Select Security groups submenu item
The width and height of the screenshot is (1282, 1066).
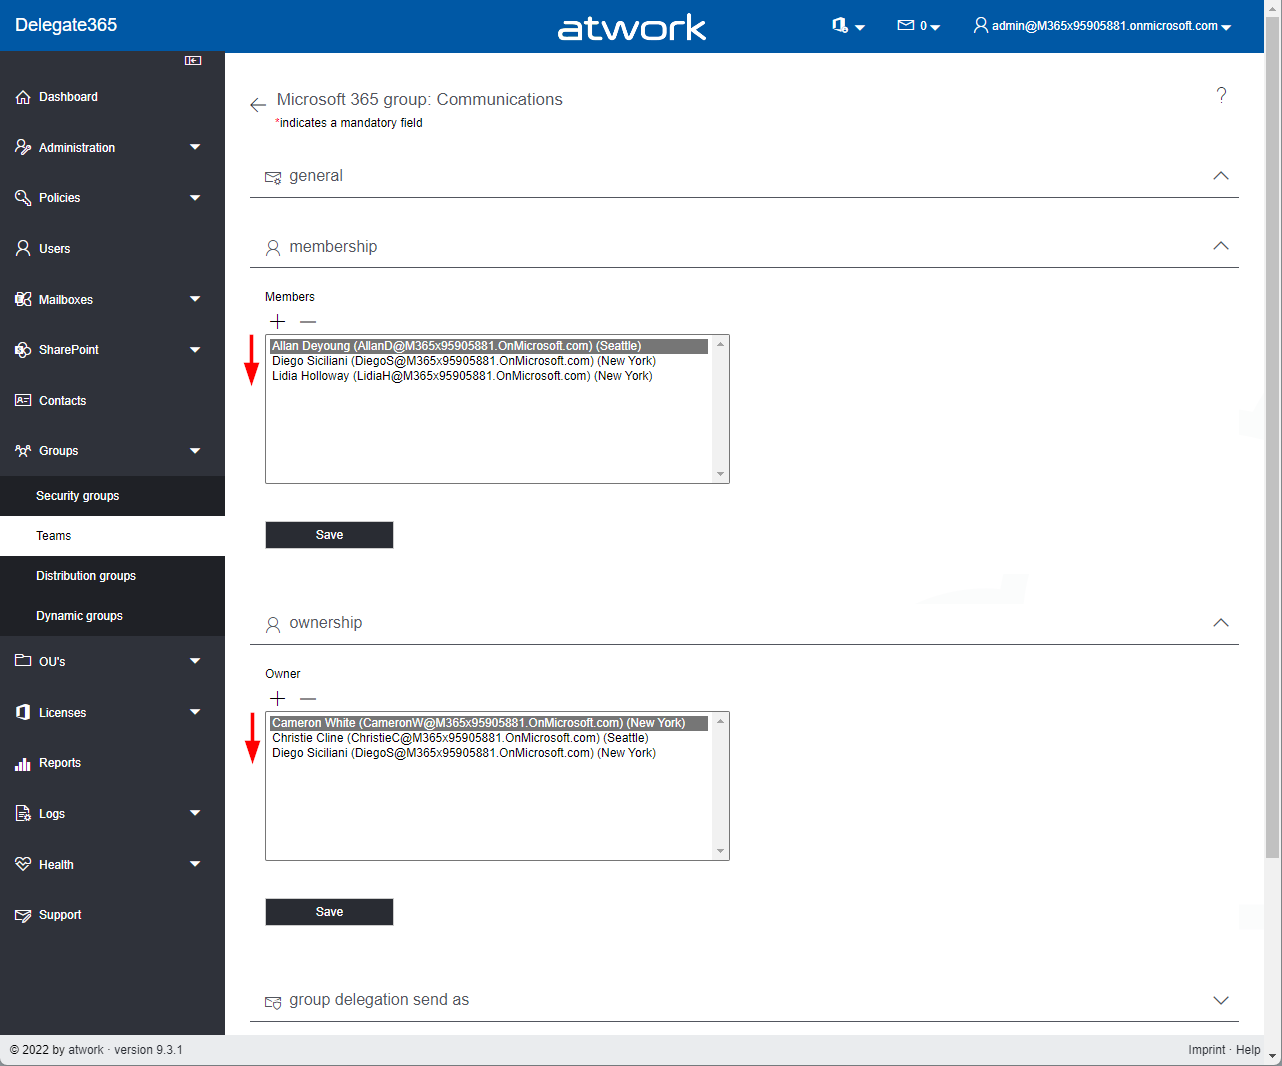(x=112, y=496)
